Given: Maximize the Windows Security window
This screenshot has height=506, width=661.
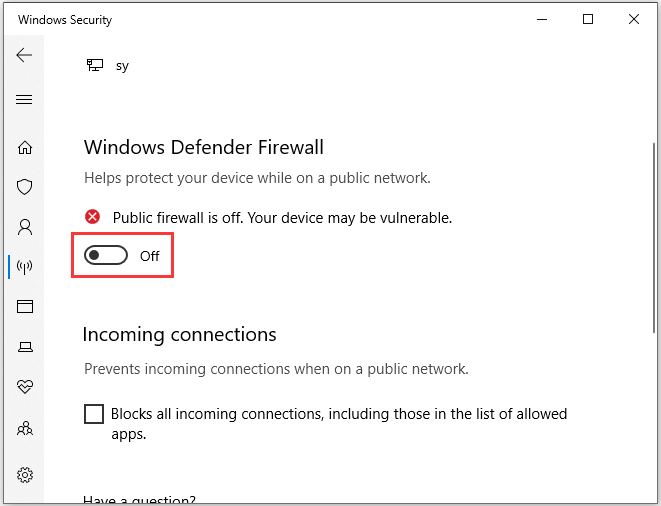Looking at the screenshot, I should [588, 19].
